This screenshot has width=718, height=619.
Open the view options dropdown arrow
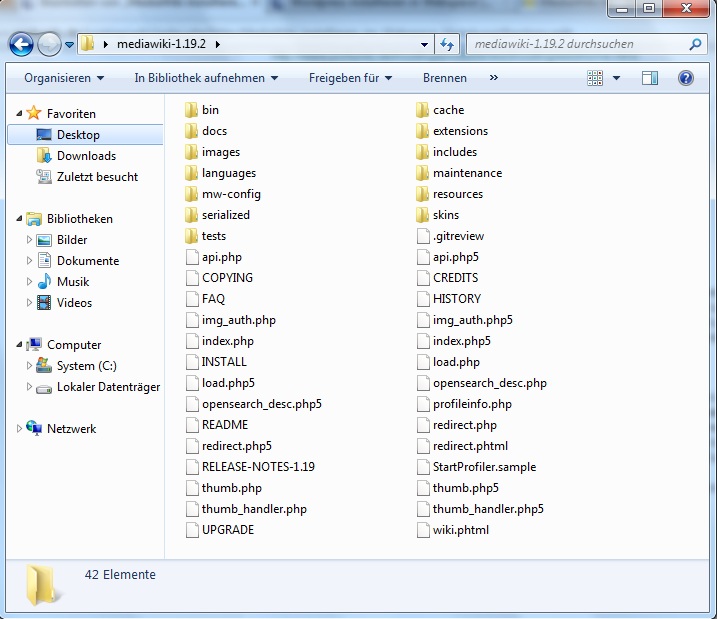(x=617, y=78)
